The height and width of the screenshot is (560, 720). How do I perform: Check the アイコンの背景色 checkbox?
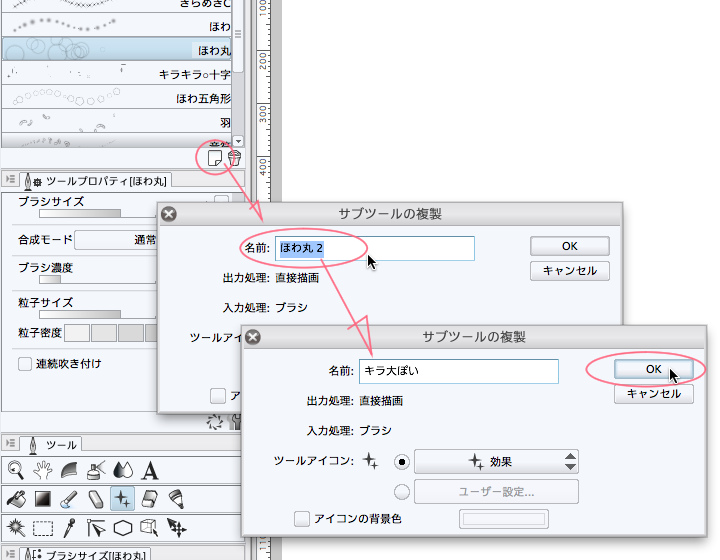tap(301, 519)
